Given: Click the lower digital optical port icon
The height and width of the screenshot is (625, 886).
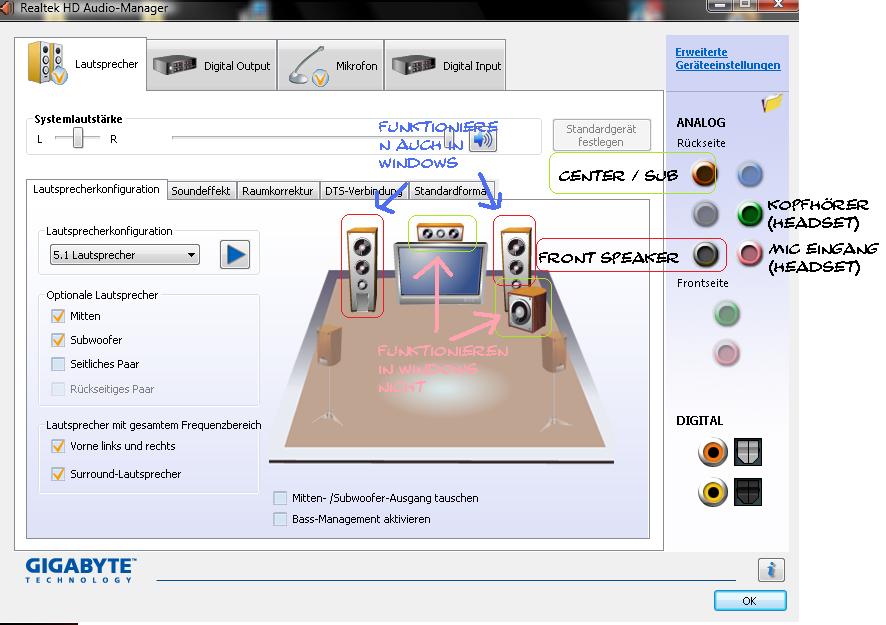Looking at the screenshot, I should 748,492.
